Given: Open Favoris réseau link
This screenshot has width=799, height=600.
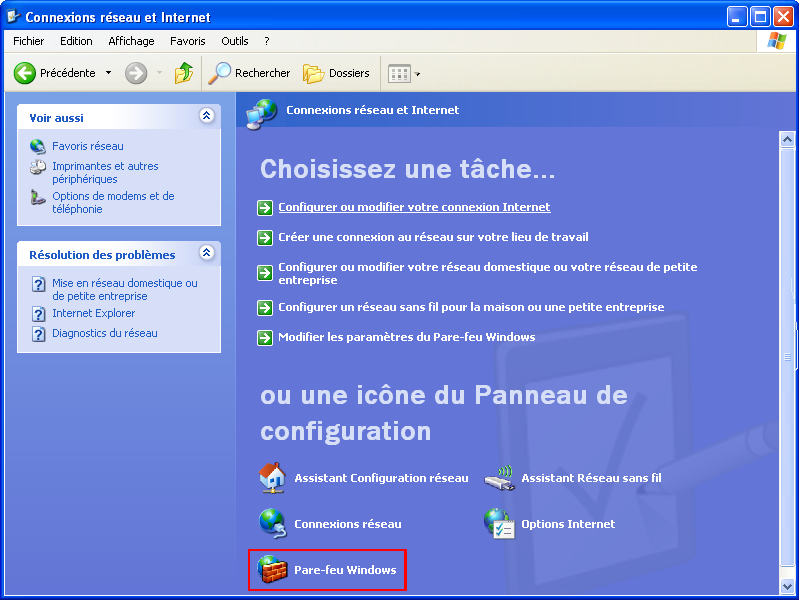Looking at the screenshot, I should click(88, 146).
